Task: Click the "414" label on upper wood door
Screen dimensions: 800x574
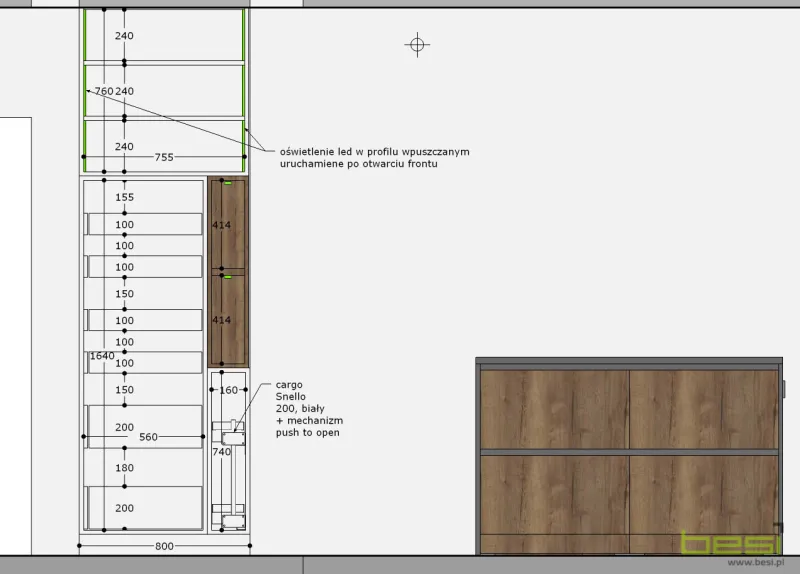Action: point(221,225)
